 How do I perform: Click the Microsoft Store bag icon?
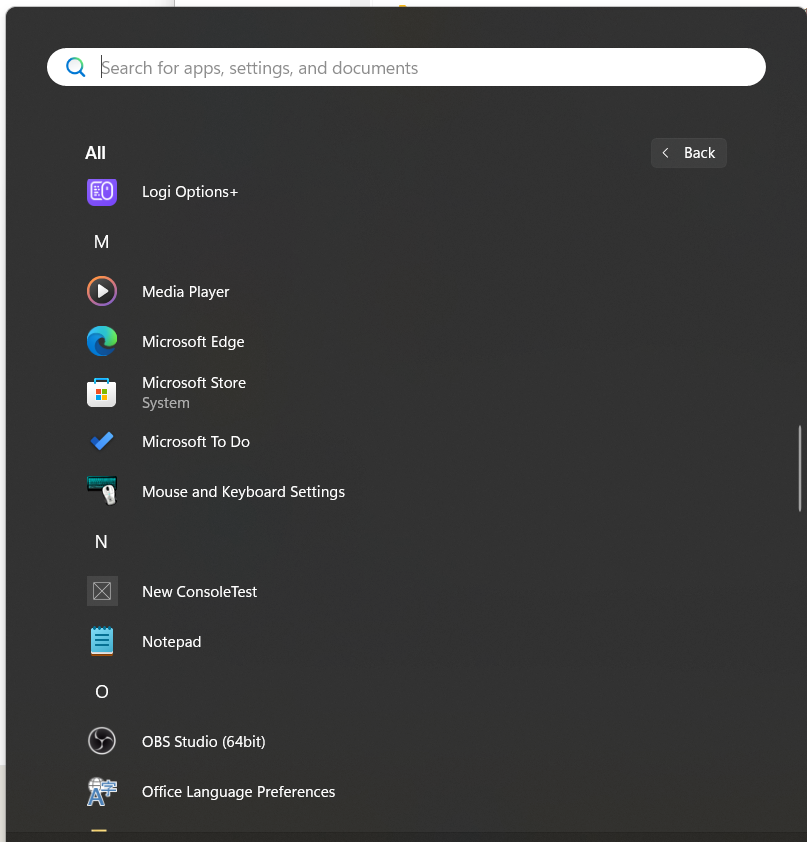pyautogui.click(x=102, y=392)
